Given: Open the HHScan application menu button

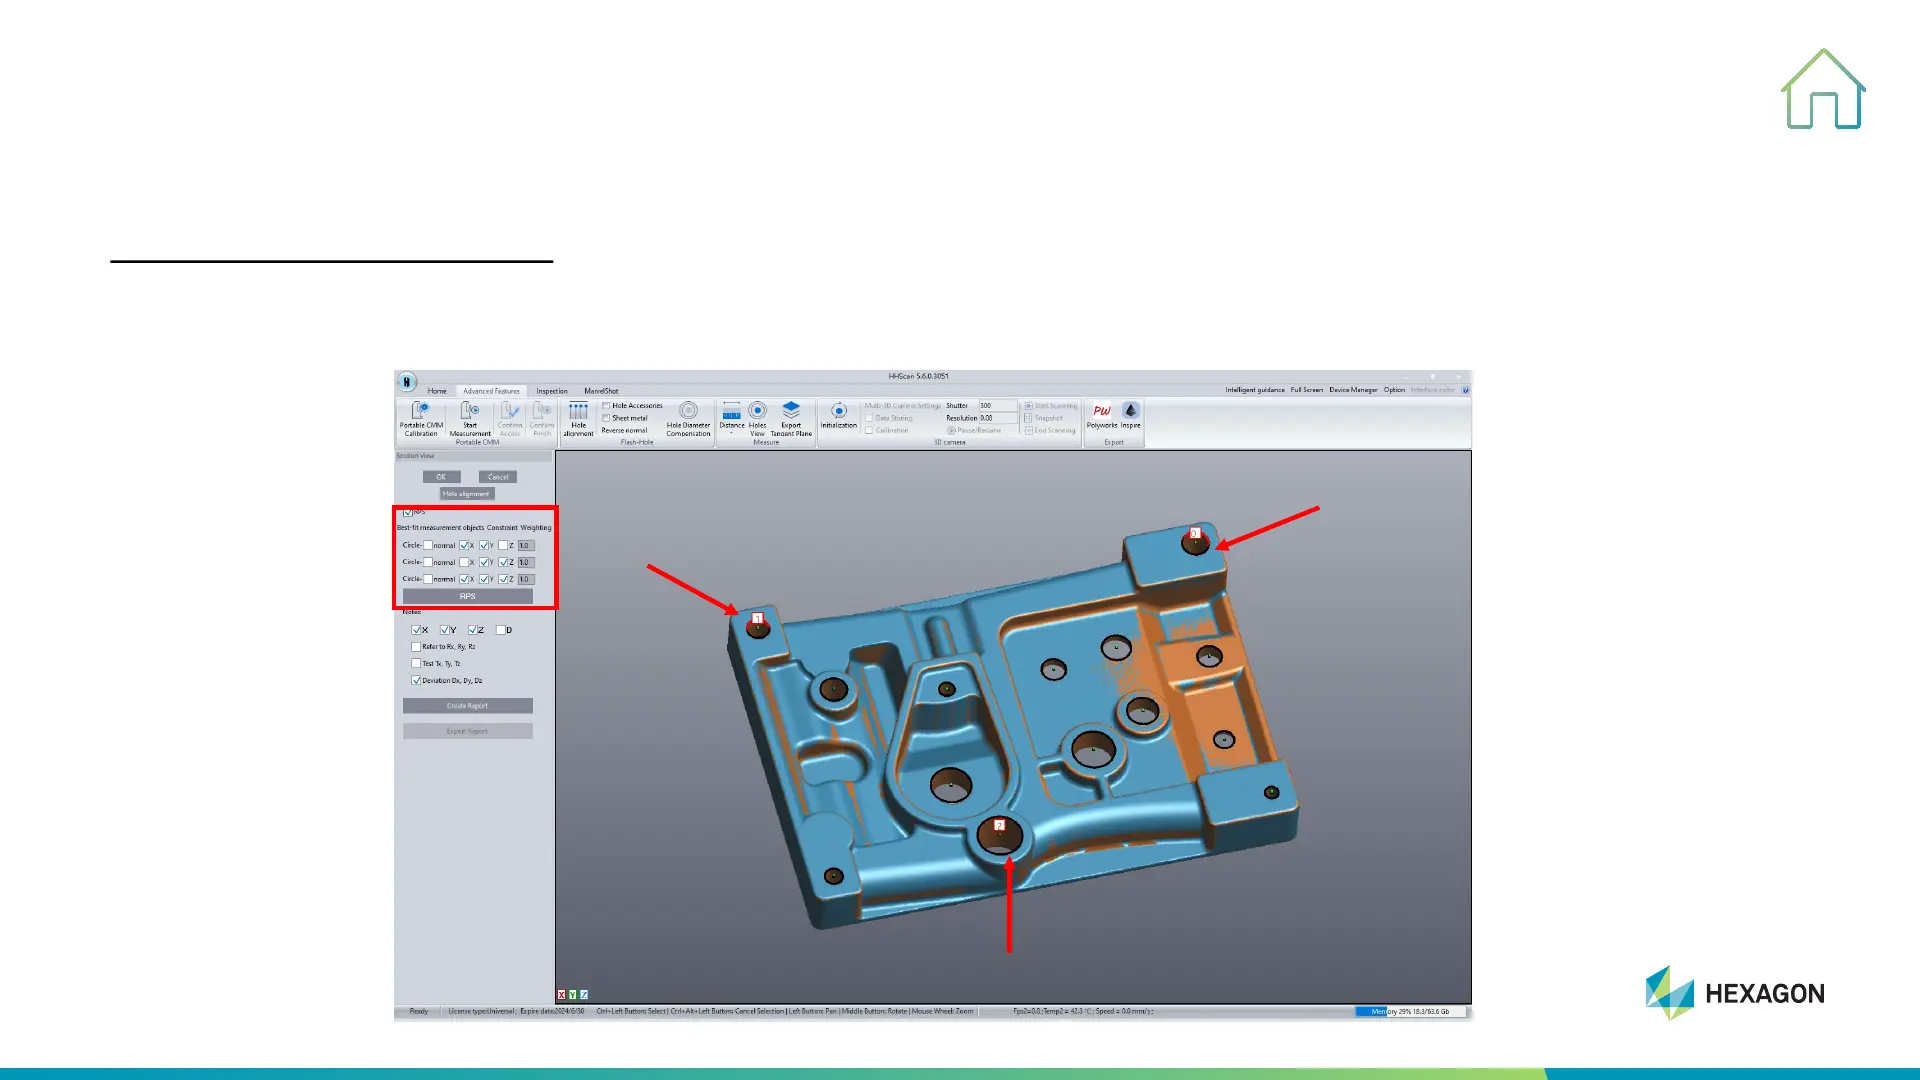Looking at the screenshot, I should coord(406,382).
